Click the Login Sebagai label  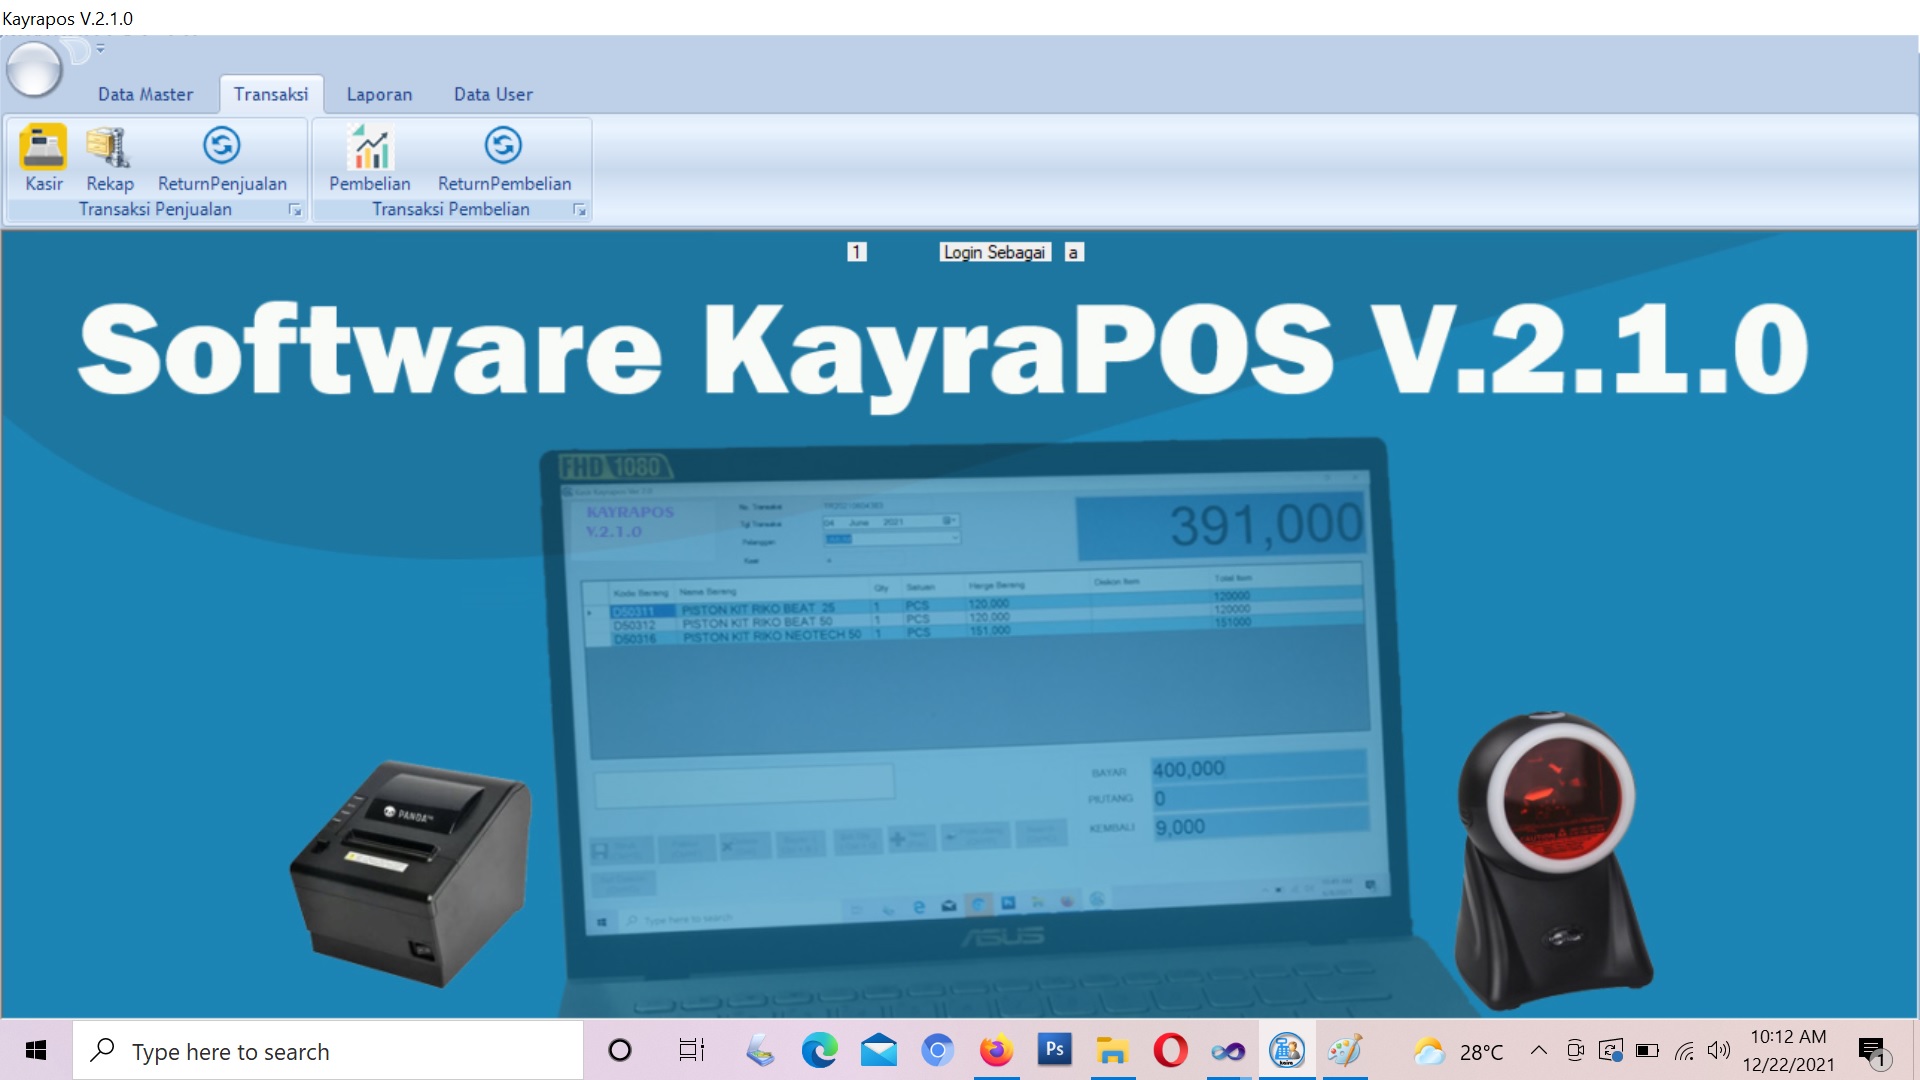[994, 252]
